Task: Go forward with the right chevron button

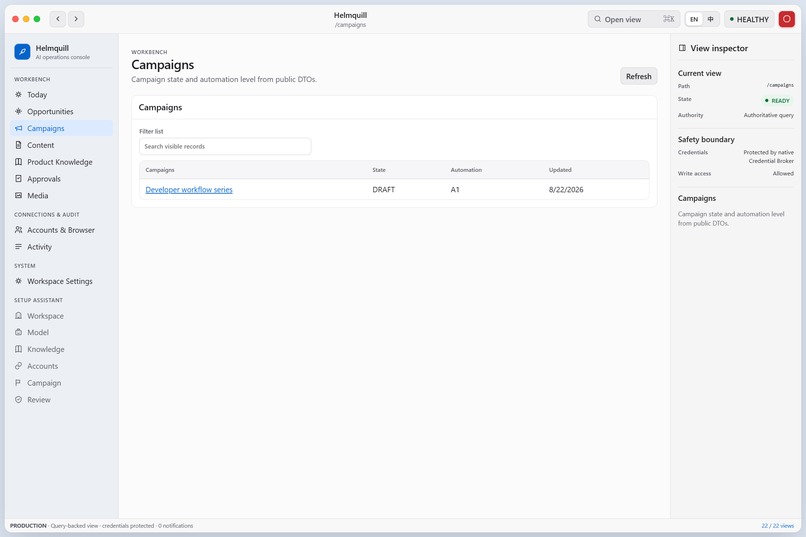Action: point(76,19)
